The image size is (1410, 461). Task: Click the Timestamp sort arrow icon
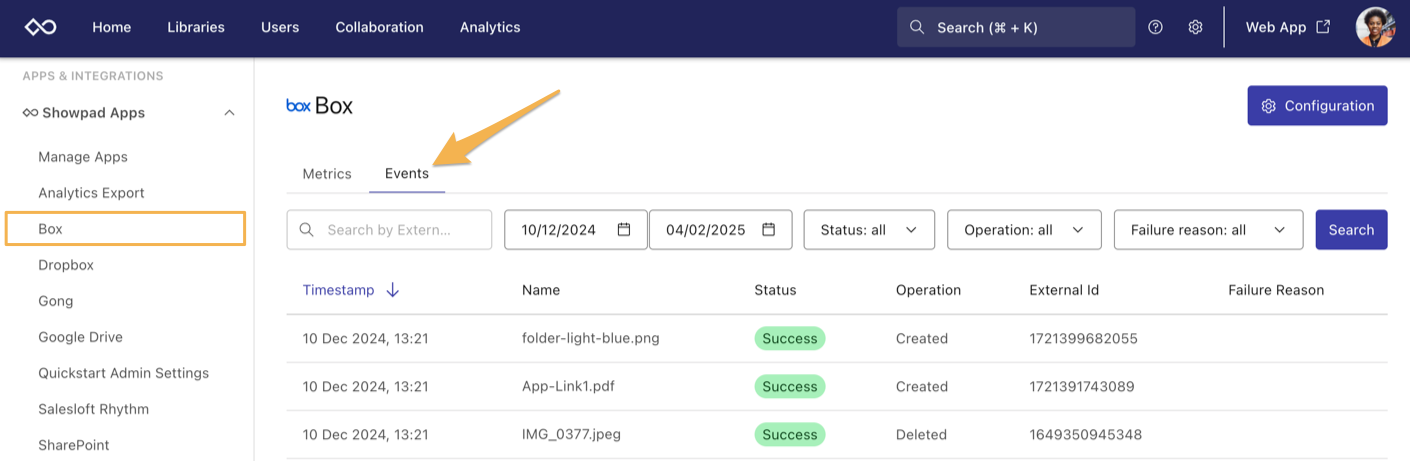click(x=393, y=290)
